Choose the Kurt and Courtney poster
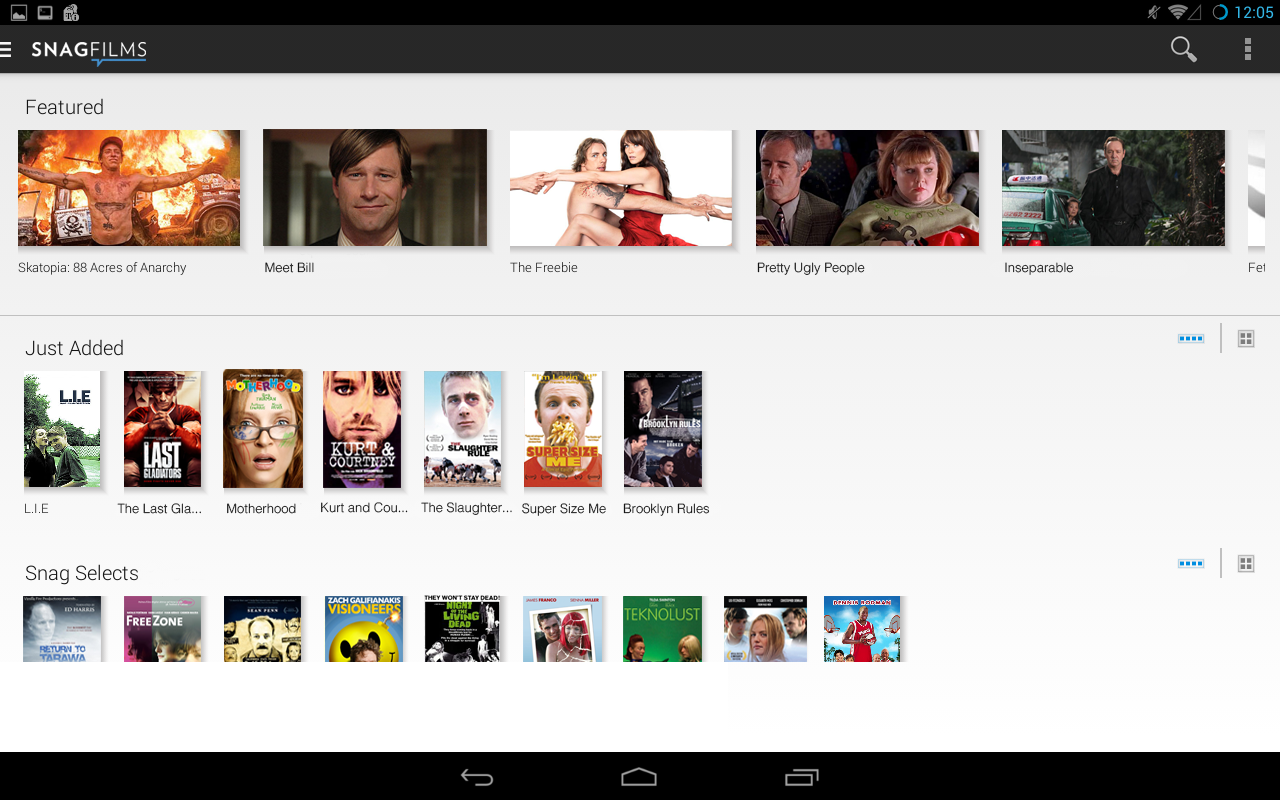This screenshot has height=800, width=1280. pos(362,429)
